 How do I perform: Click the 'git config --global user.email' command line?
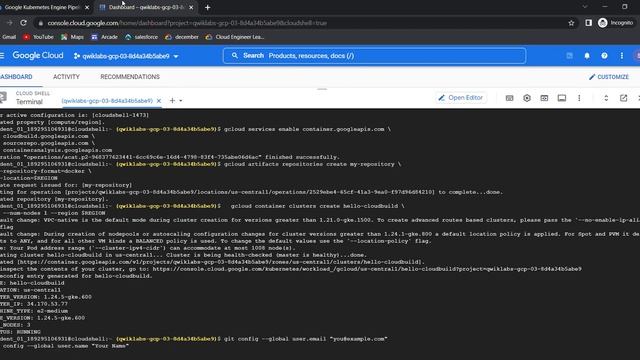pyautogui.click(x=306, y=339)
